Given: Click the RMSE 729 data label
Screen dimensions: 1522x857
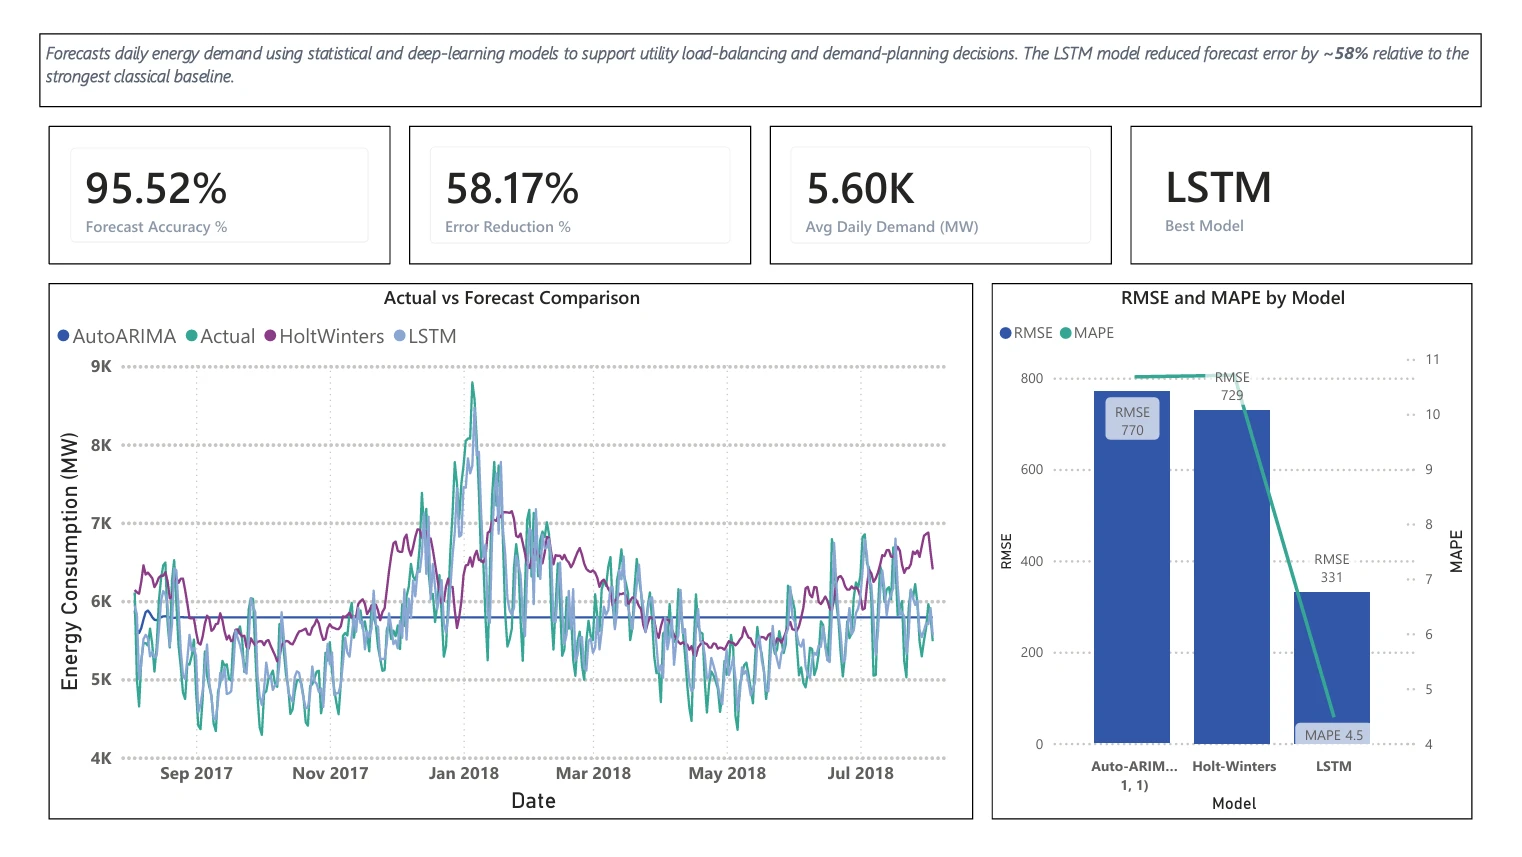Looking at the screenshot, I should coord(1232,386).
